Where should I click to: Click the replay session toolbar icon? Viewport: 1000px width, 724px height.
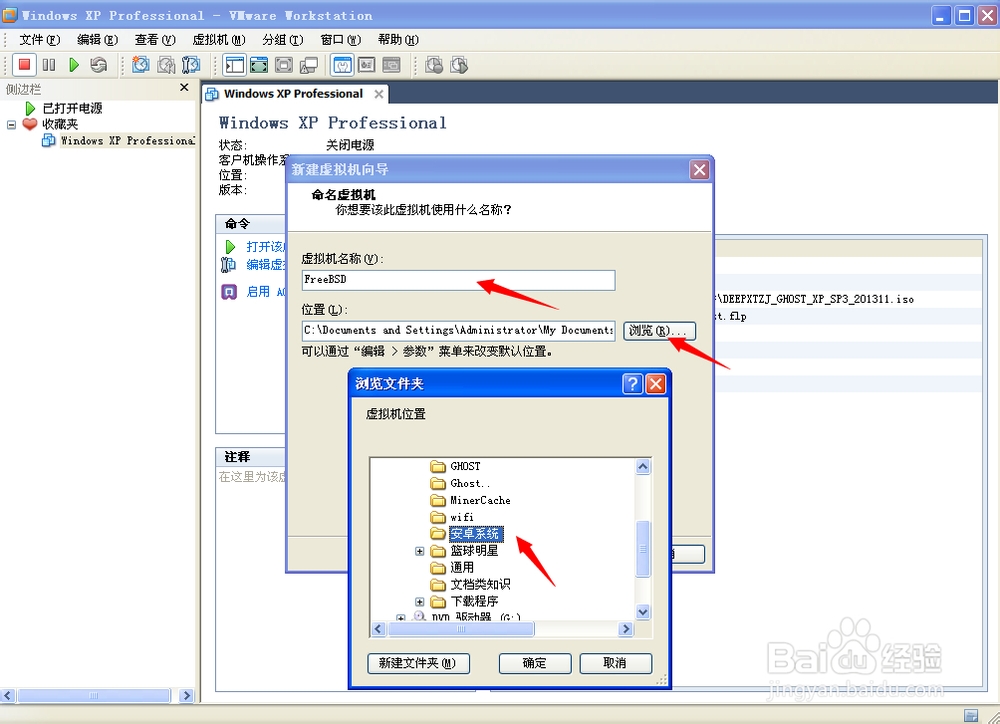point(459,64)
